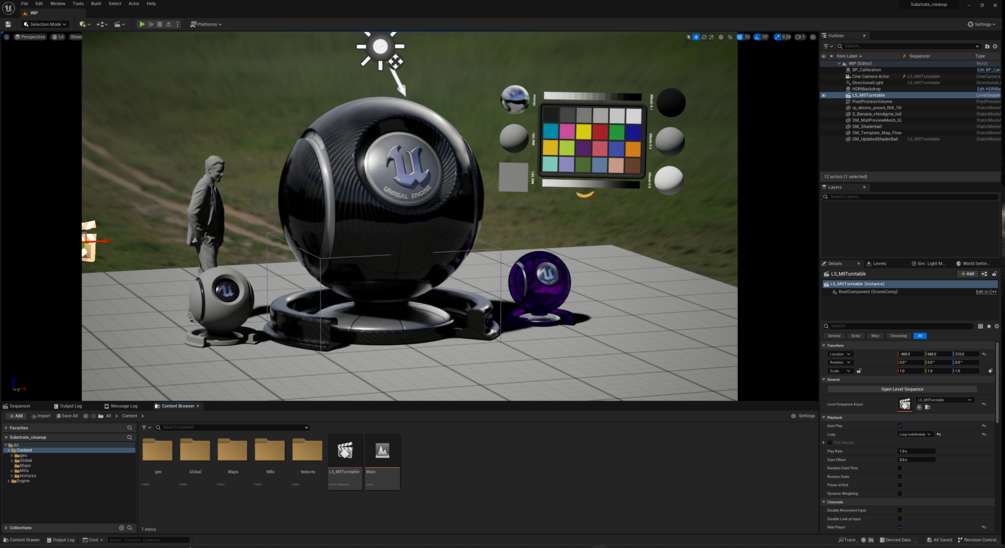Image resolution: width=1005 pixels, height=548 pixels.
Task: Switch to the Levels tab
Action: [x=877, y=263]
